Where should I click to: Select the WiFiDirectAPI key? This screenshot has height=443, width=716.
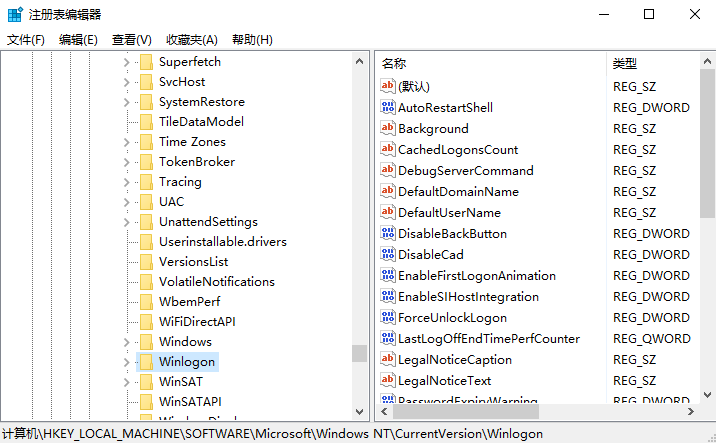[x=197, y=322]
